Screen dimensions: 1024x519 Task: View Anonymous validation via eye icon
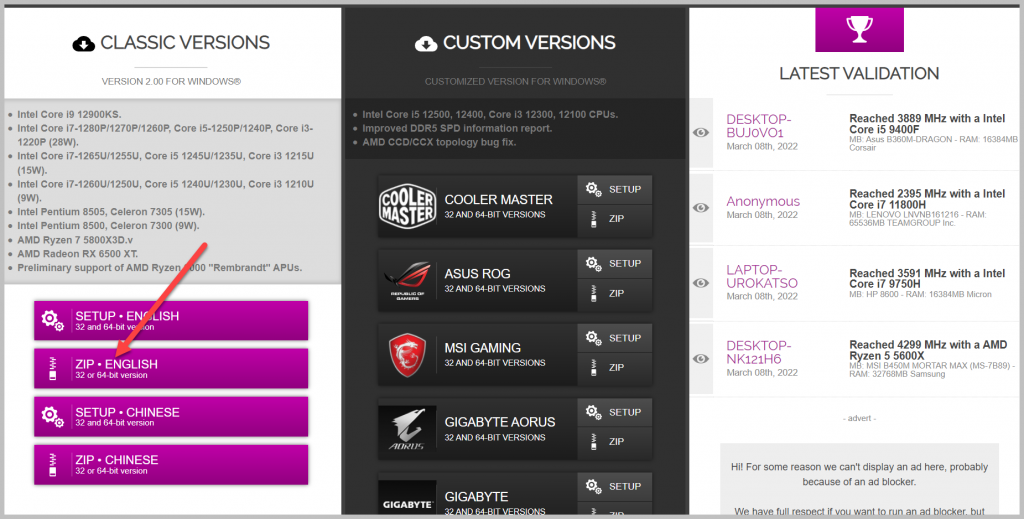click(x=701, y=208)
